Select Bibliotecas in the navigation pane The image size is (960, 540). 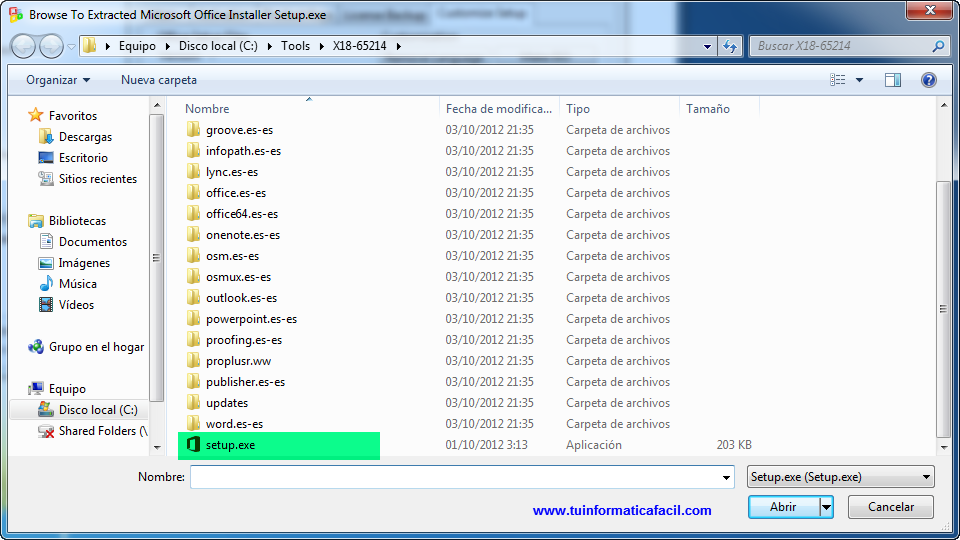(x=77, y=220)
